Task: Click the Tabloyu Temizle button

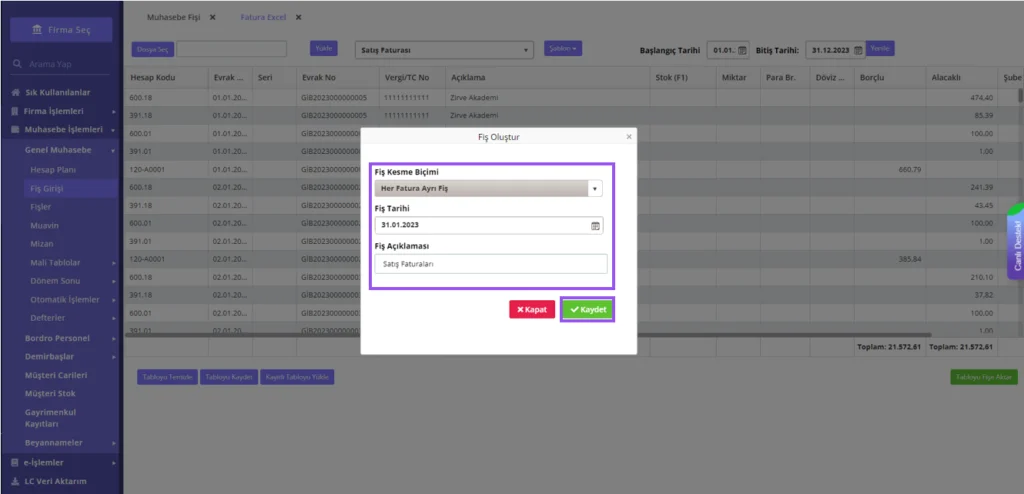Action: [168, 377]
